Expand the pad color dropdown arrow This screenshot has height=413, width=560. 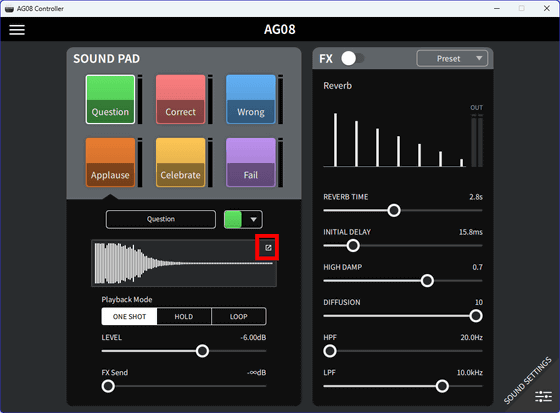pyautogui.click(x=253, y=219)
